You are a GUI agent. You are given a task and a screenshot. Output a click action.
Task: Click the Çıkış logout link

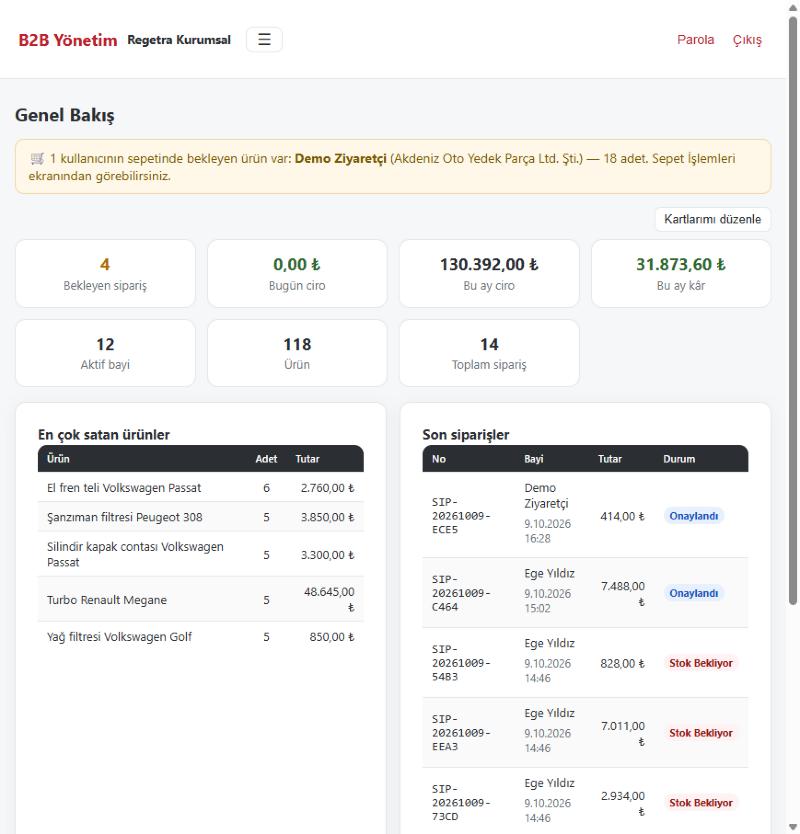[x=747, y=40]
